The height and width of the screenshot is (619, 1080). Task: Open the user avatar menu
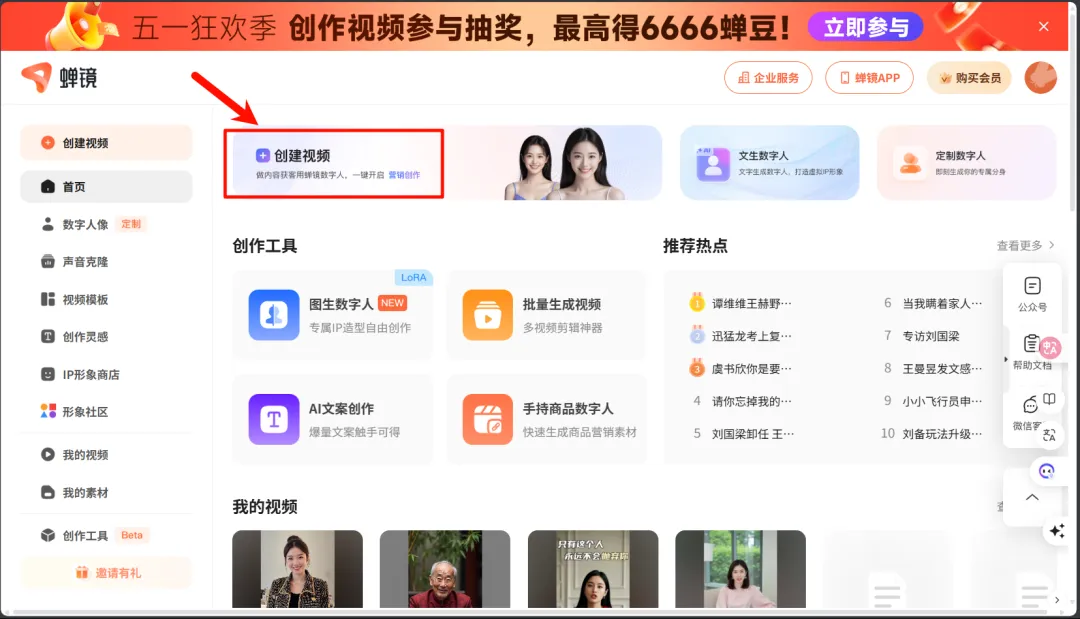(1040, 78)
